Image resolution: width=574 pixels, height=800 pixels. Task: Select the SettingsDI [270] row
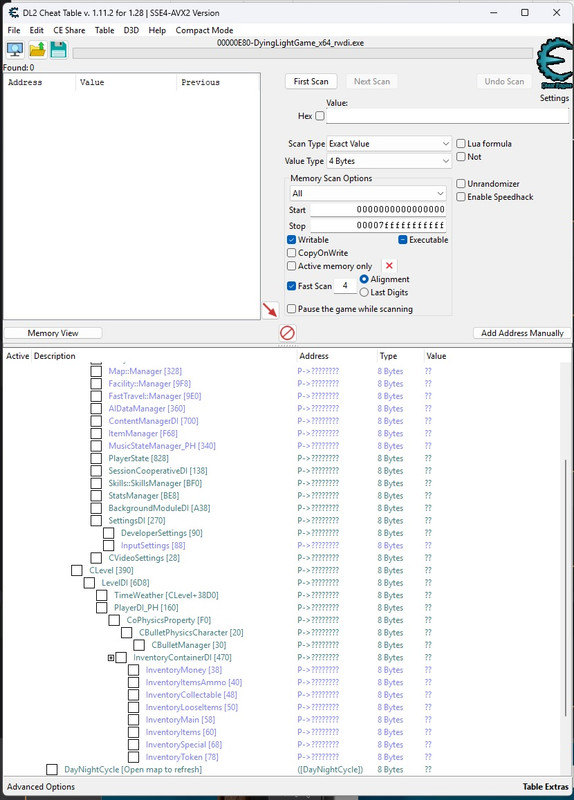[x=137, y=520]
